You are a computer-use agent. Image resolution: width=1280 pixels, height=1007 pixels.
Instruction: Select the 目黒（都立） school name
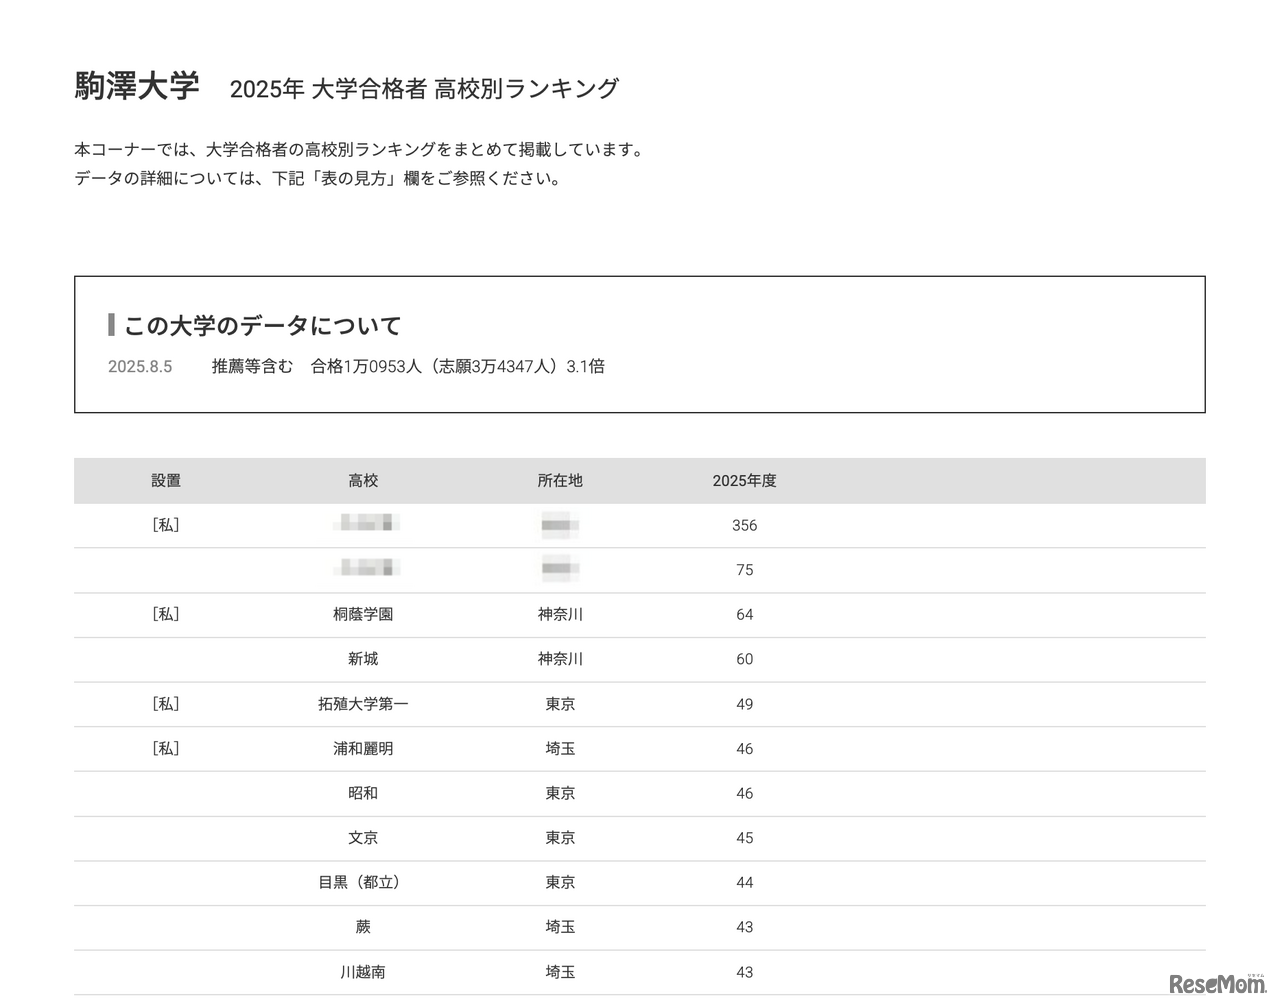click(x=362, y=883)
